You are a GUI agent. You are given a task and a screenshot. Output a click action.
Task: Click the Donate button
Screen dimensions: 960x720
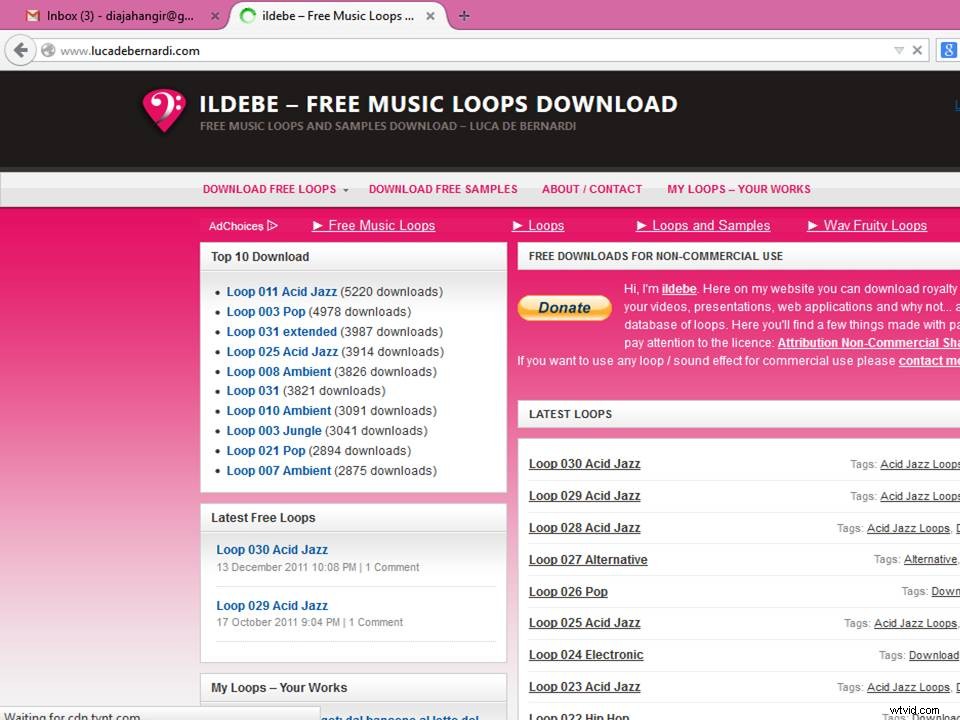[564, 308]
